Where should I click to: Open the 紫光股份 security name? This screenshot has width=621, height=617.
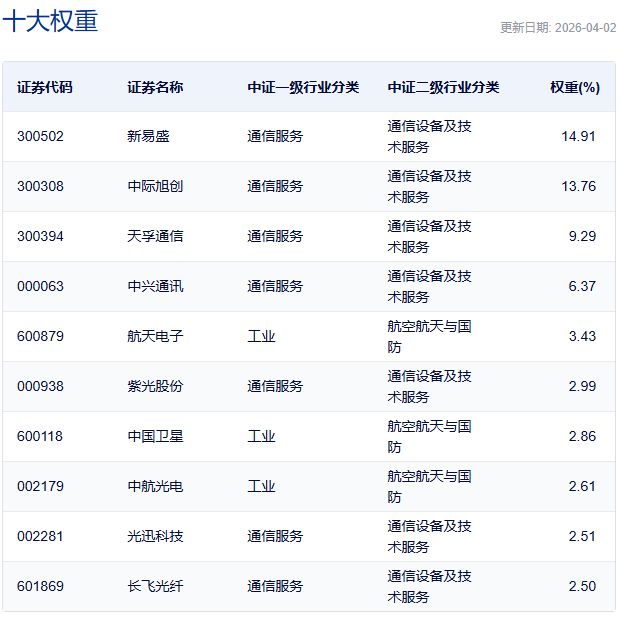tap(155, 386)
